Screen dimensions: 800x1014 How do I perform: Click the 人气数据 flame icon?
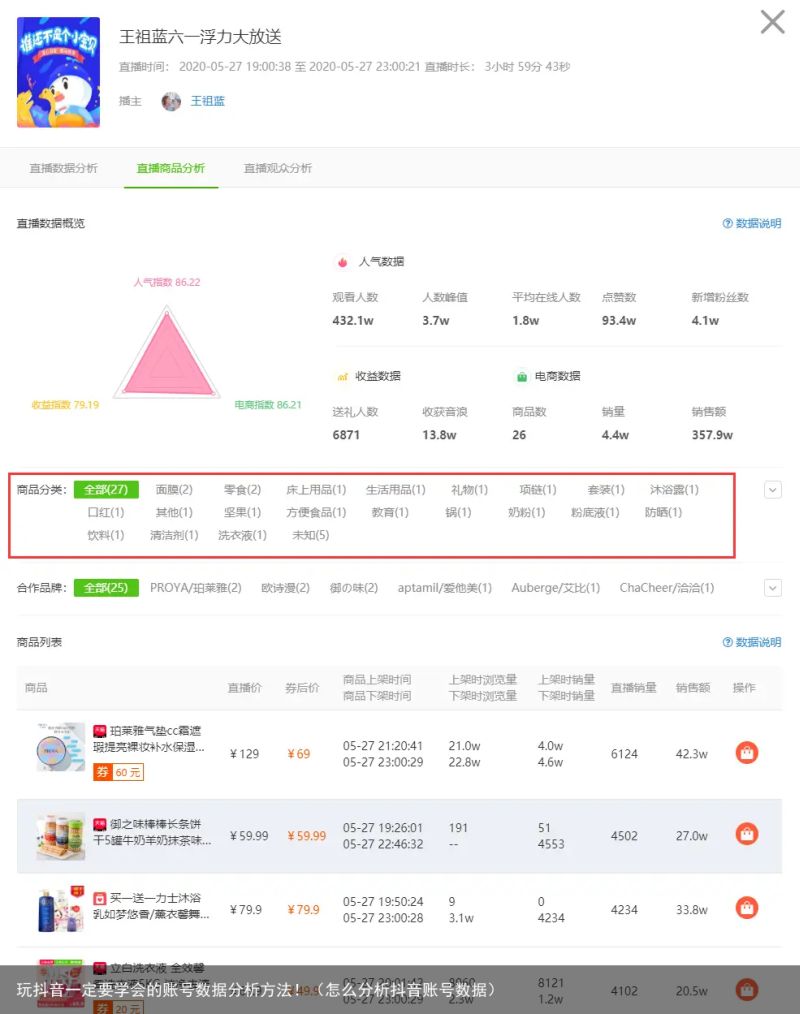click(x=342, y=262)
